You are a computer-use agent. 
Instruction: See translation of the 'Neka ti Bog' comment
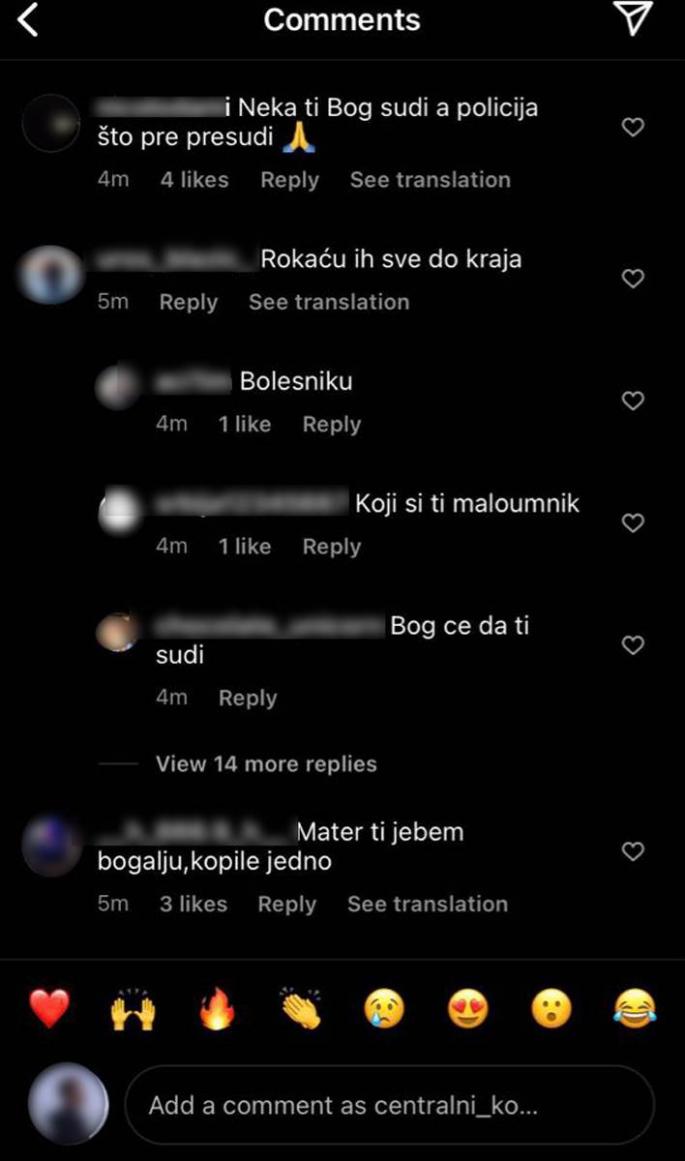(x=430, y=179)
